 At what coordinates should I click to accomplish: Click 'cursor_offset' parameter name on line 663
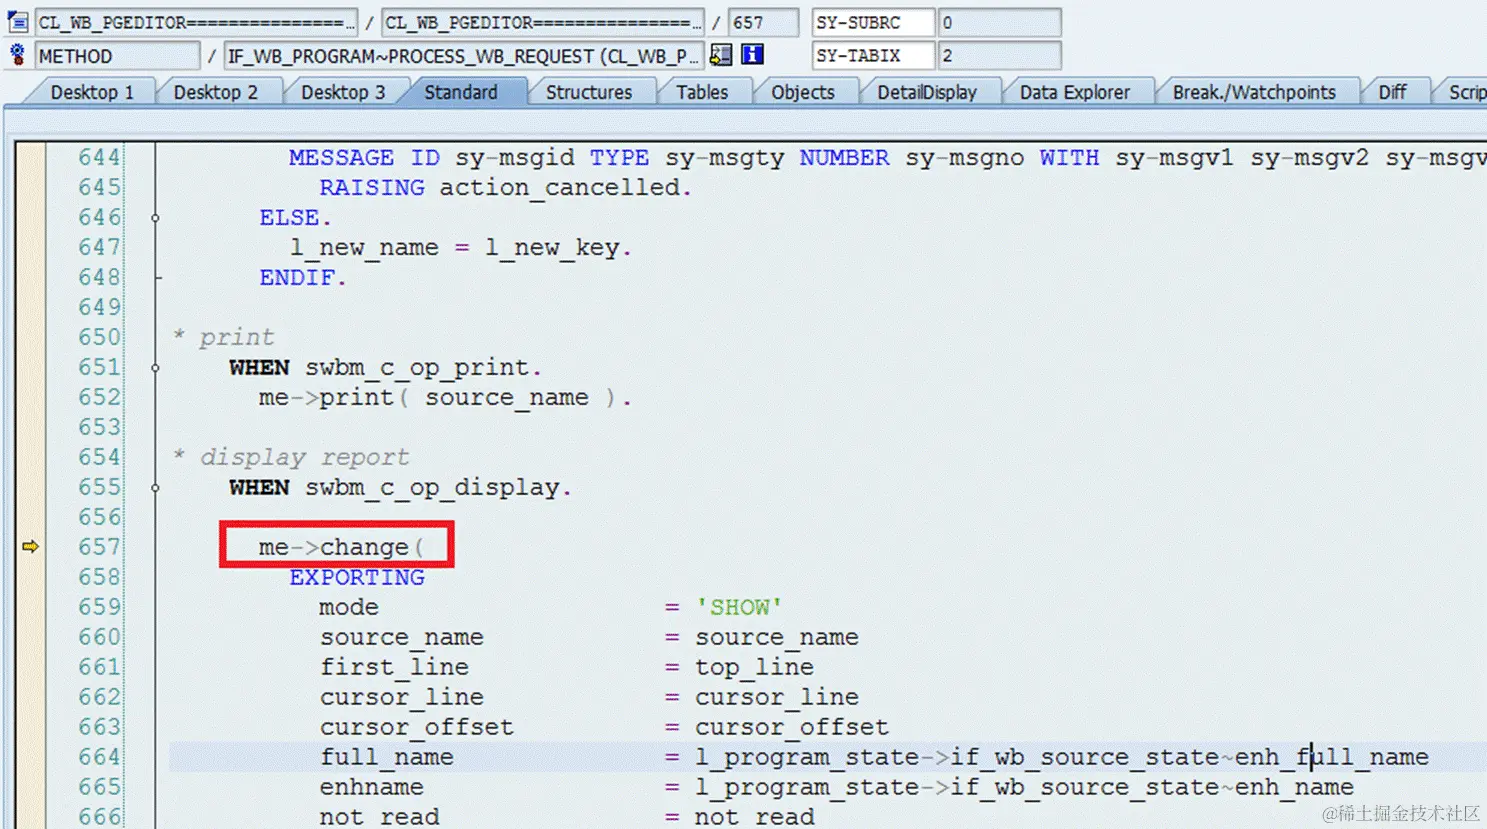coord(416,727)
